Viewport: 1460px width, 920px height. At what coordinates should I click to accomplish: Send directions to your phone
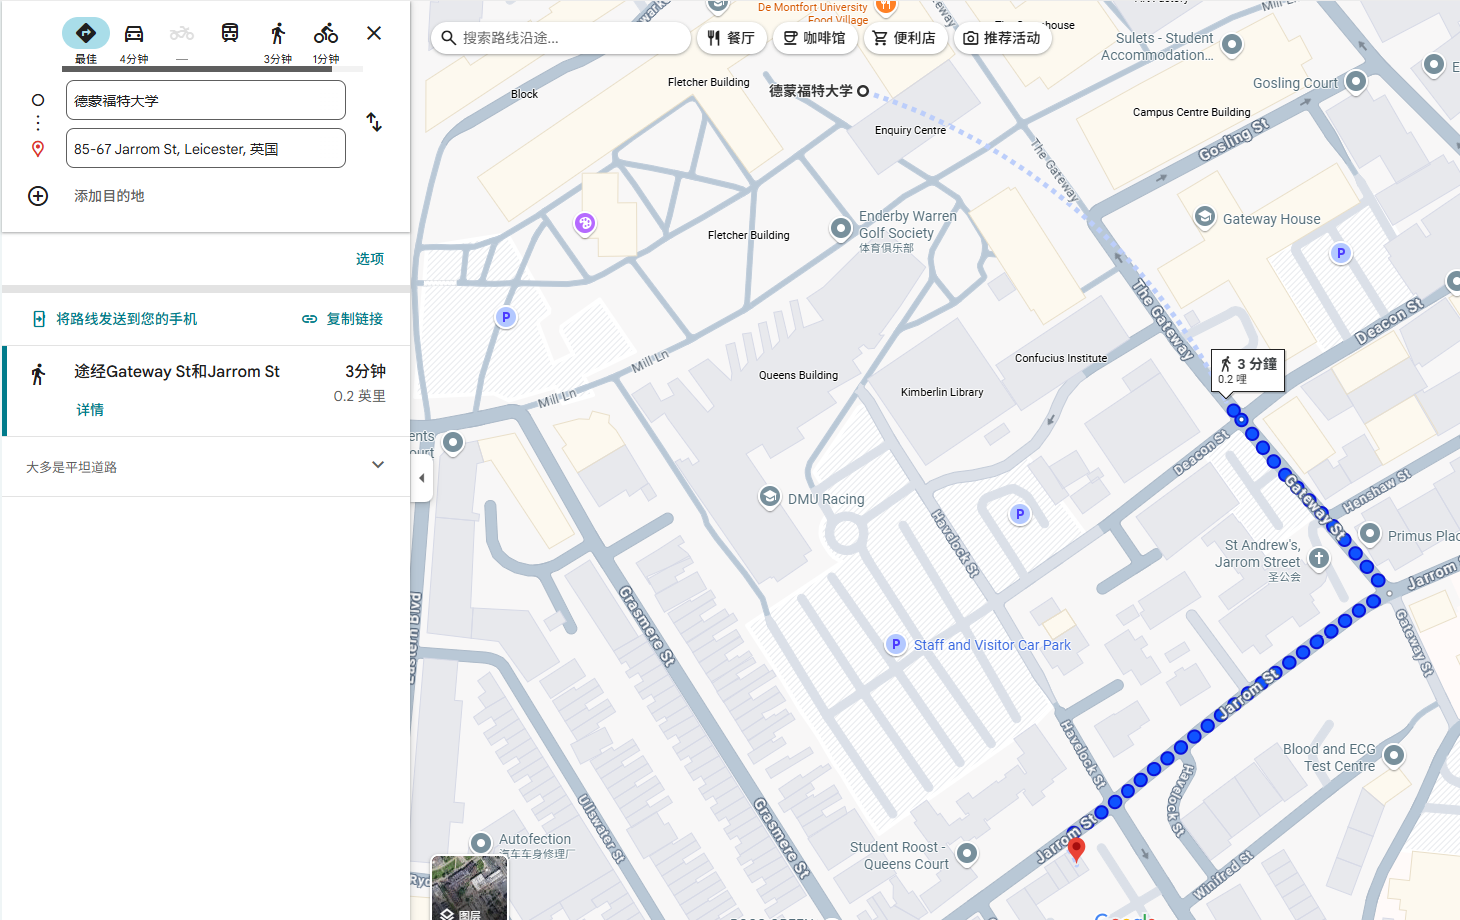[x=115, y=319]
